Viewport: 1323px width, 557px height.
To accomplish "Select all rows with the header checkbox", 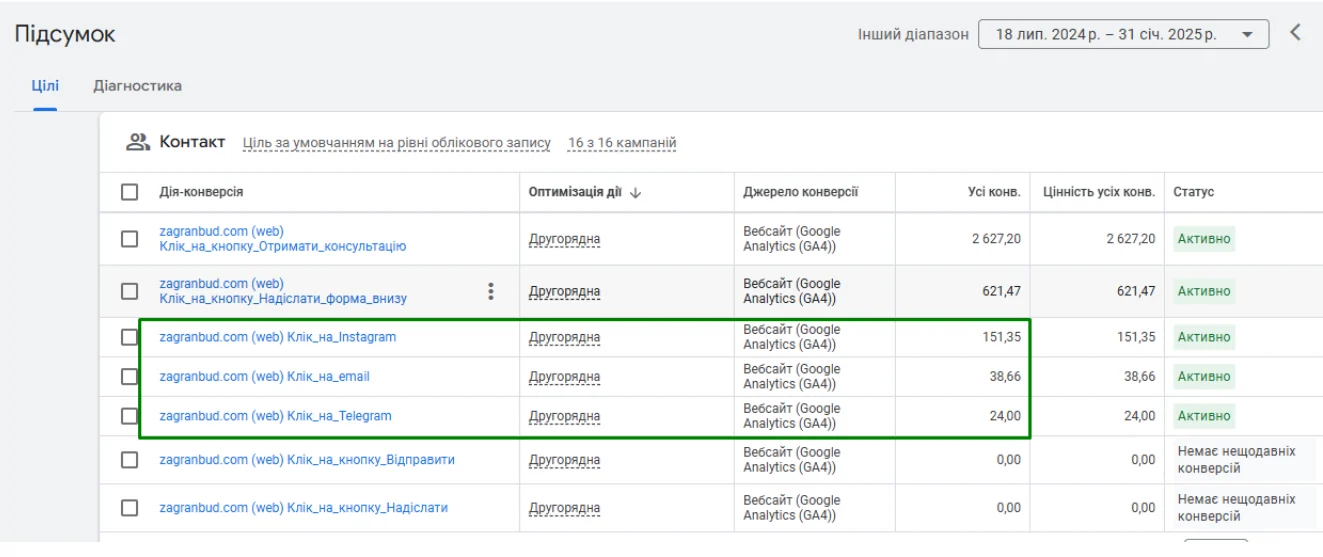I will pos(129,192).
